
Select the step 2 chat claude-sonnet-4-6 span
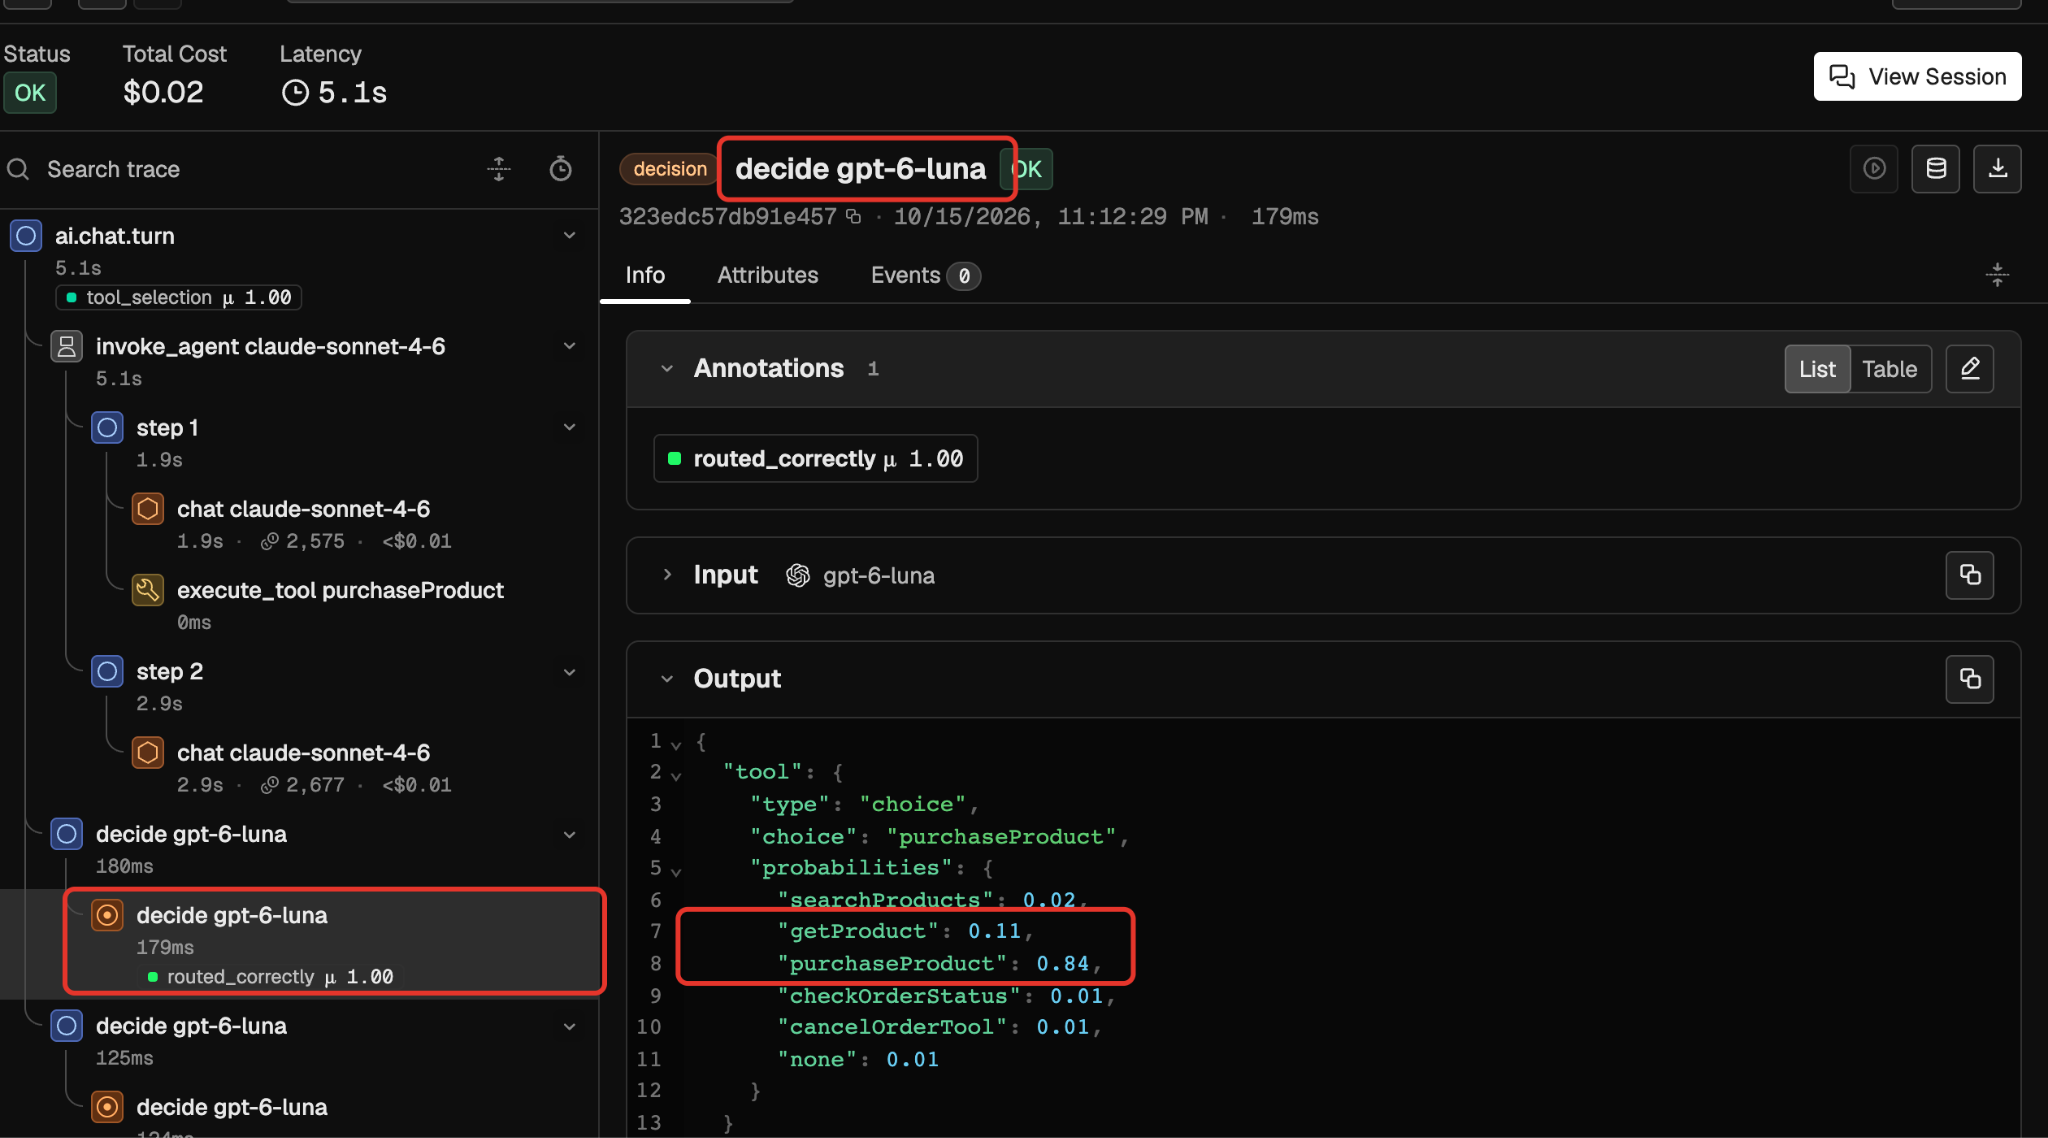[x=303, y=768]
